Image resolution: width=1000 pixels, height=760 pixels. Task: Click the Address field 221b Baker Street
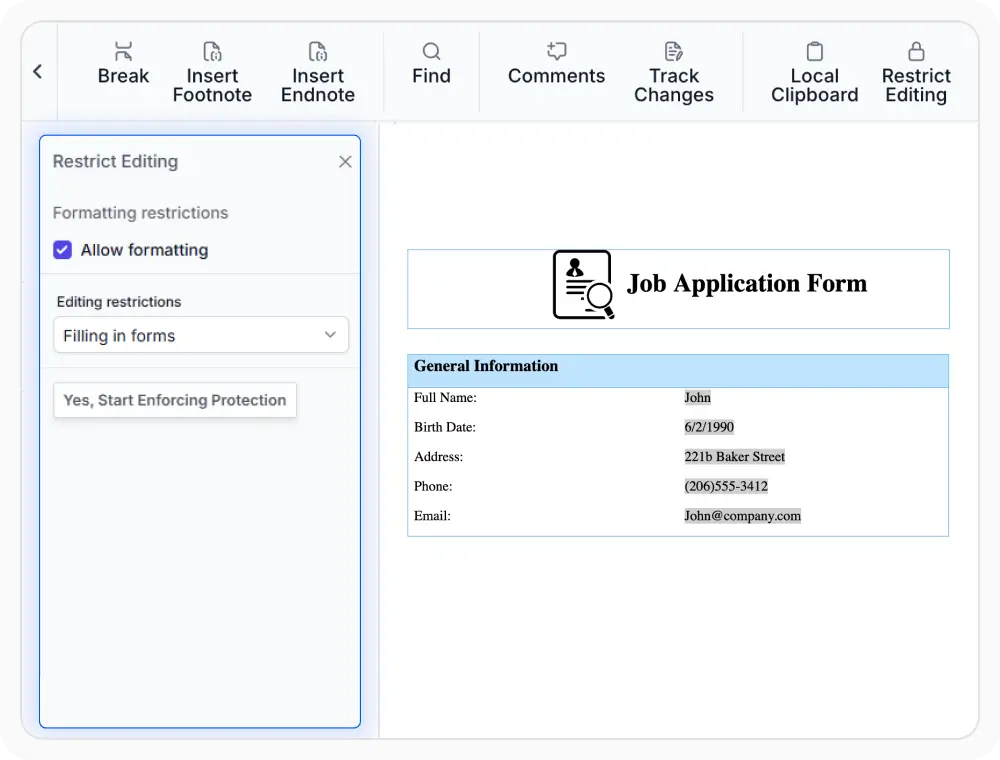coord(735,457)
